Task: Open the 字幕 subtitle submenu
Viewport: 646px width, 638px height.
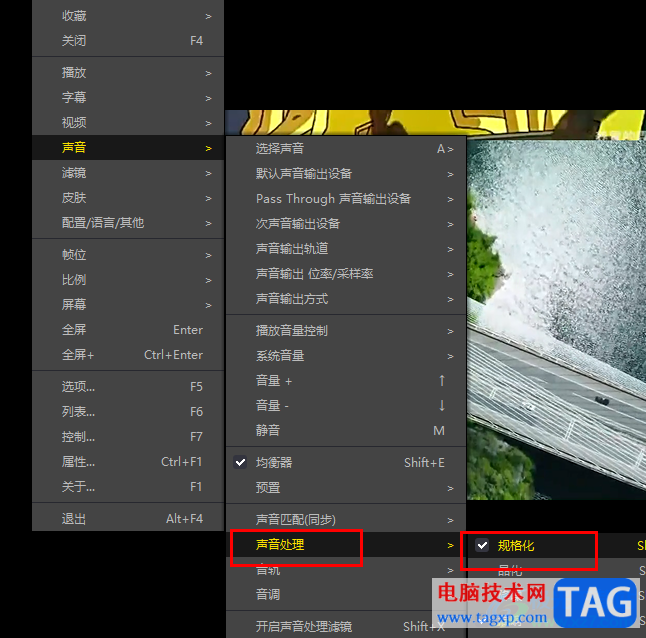Action: click(x=128, y=98)
